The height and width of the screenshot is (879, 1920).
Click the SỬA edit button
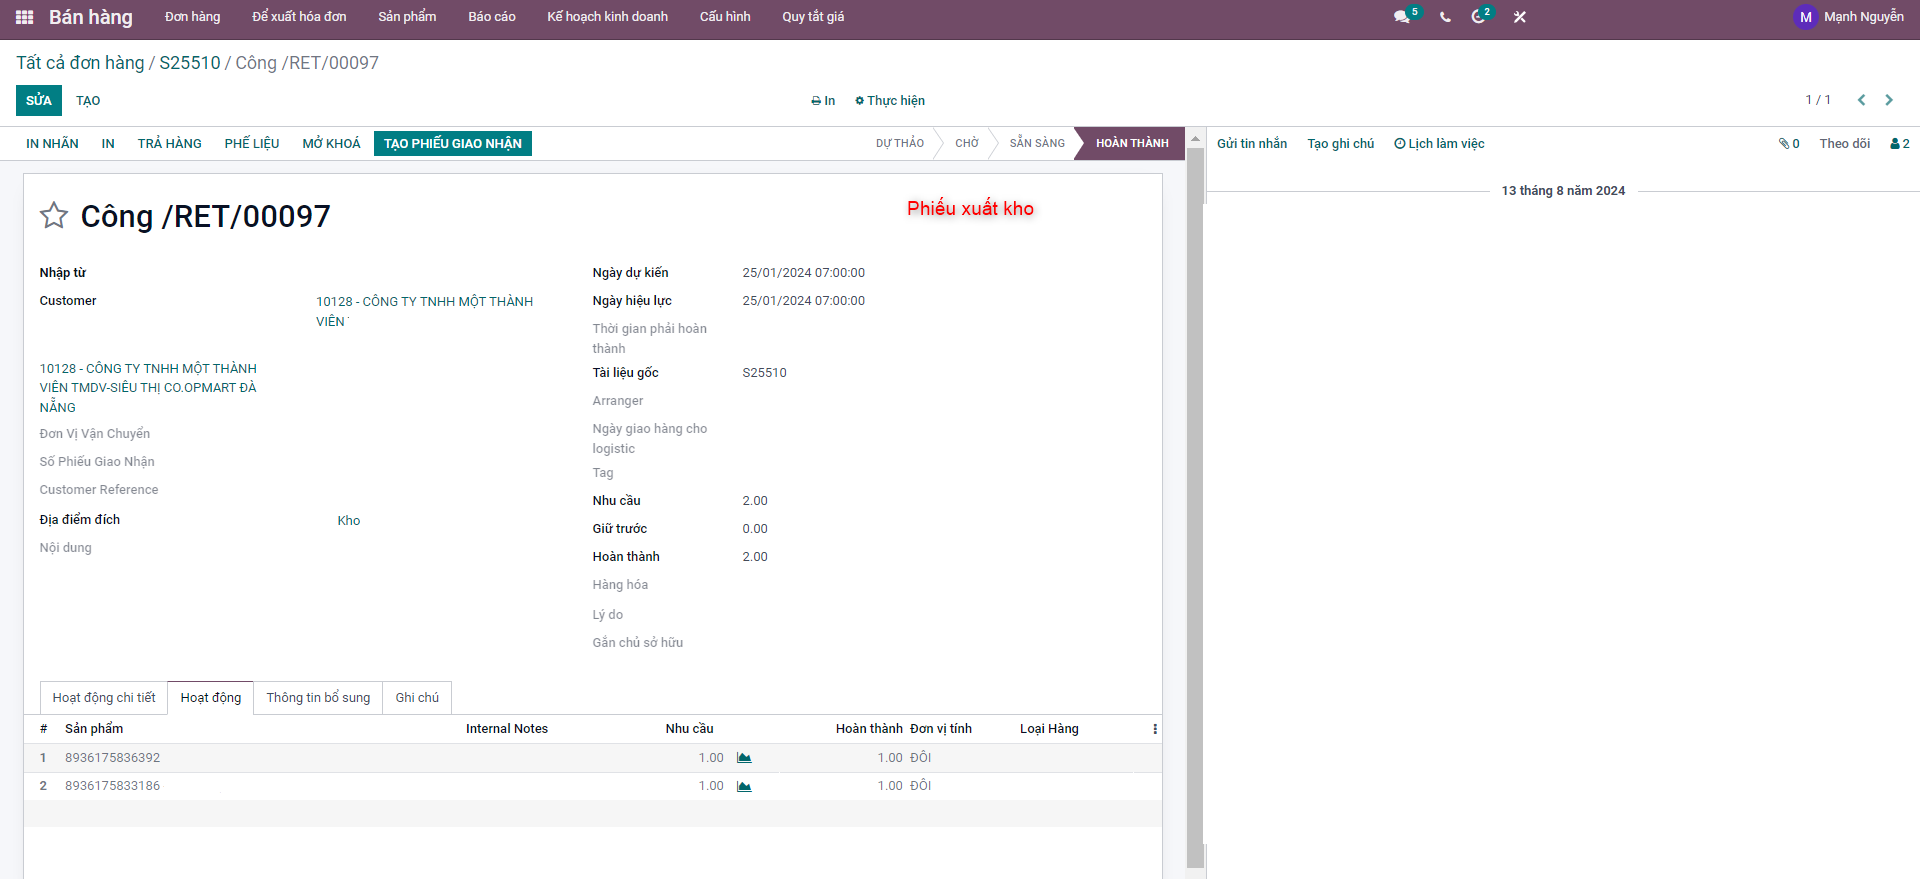[x=39, y=100]
